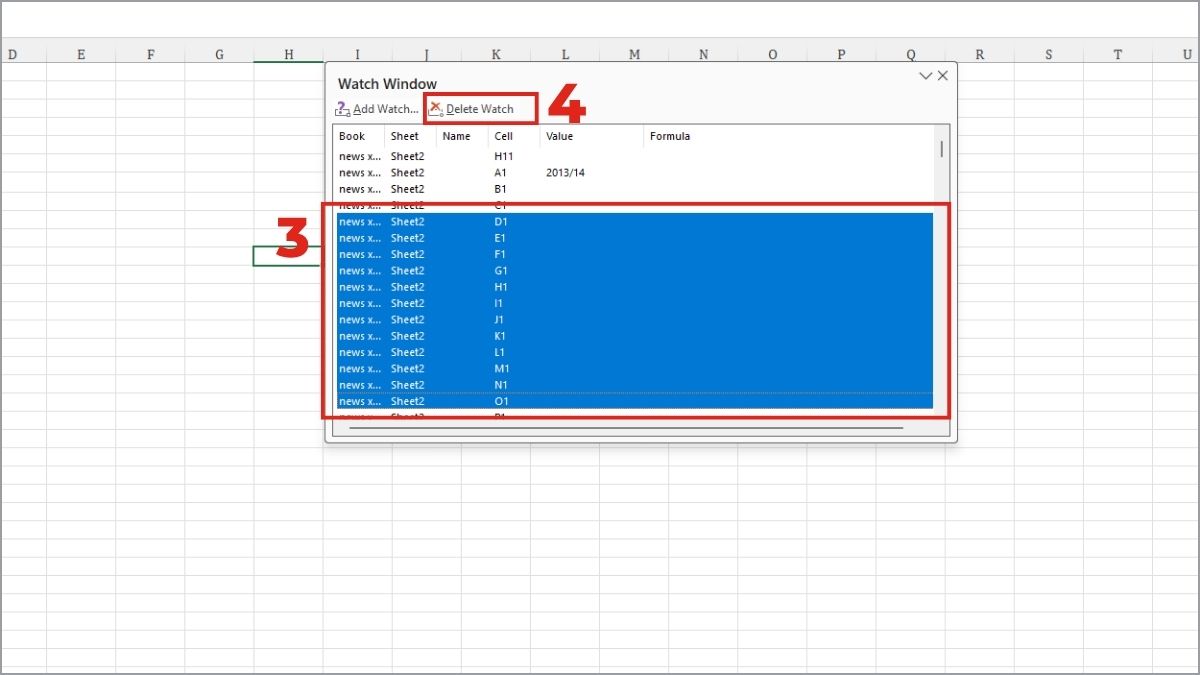
Task: Select the watch row for cell A1
Action: [633, 173]
